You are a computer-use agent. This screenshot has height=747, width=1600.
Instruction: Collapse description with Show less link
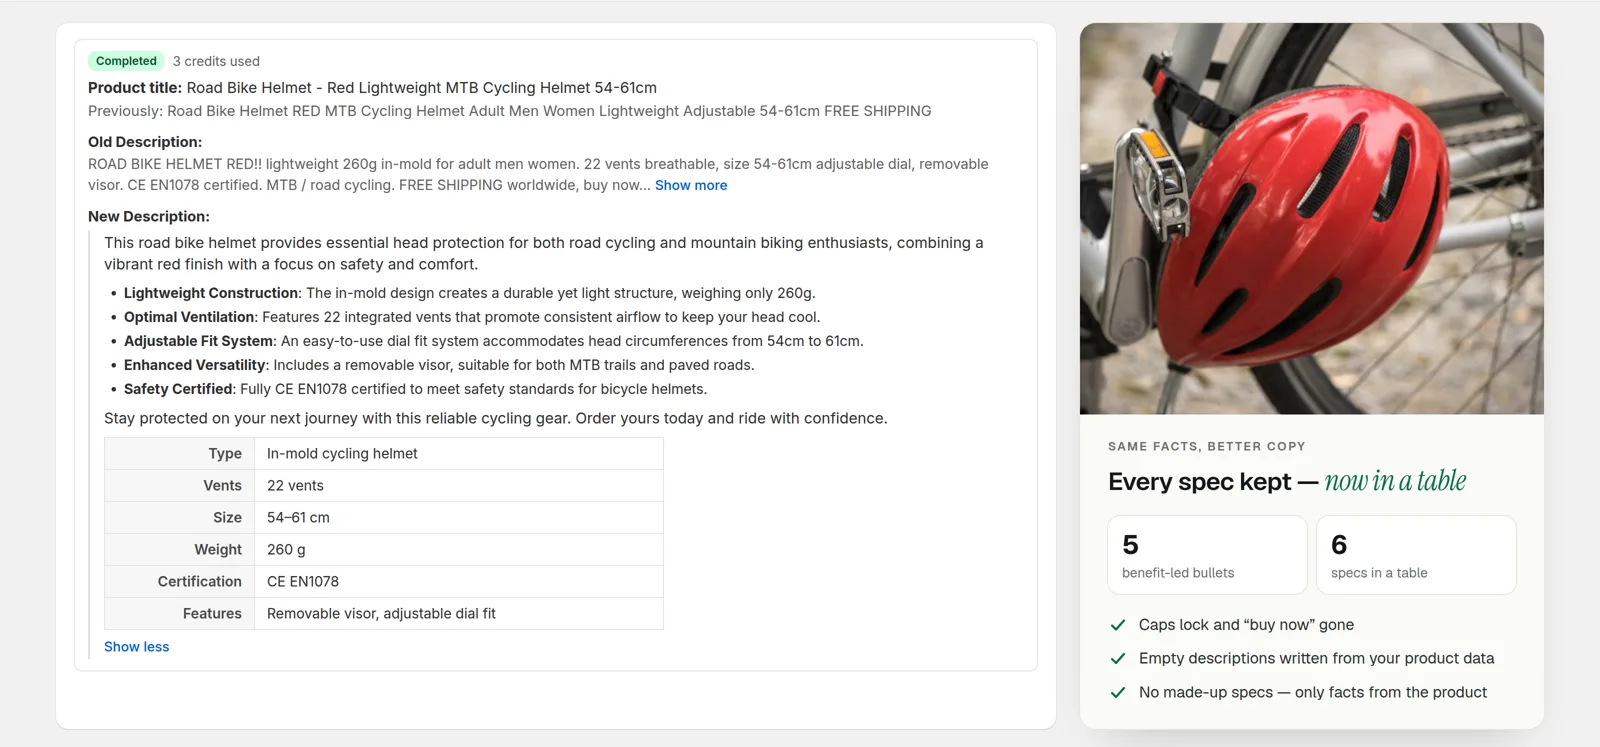(x=137, y=647)
